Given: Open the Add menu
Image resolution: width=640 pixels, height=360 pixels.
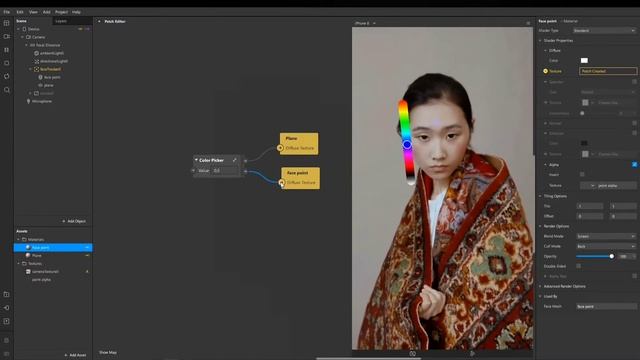Looking at the screenshot, I should tap(47, 12).
